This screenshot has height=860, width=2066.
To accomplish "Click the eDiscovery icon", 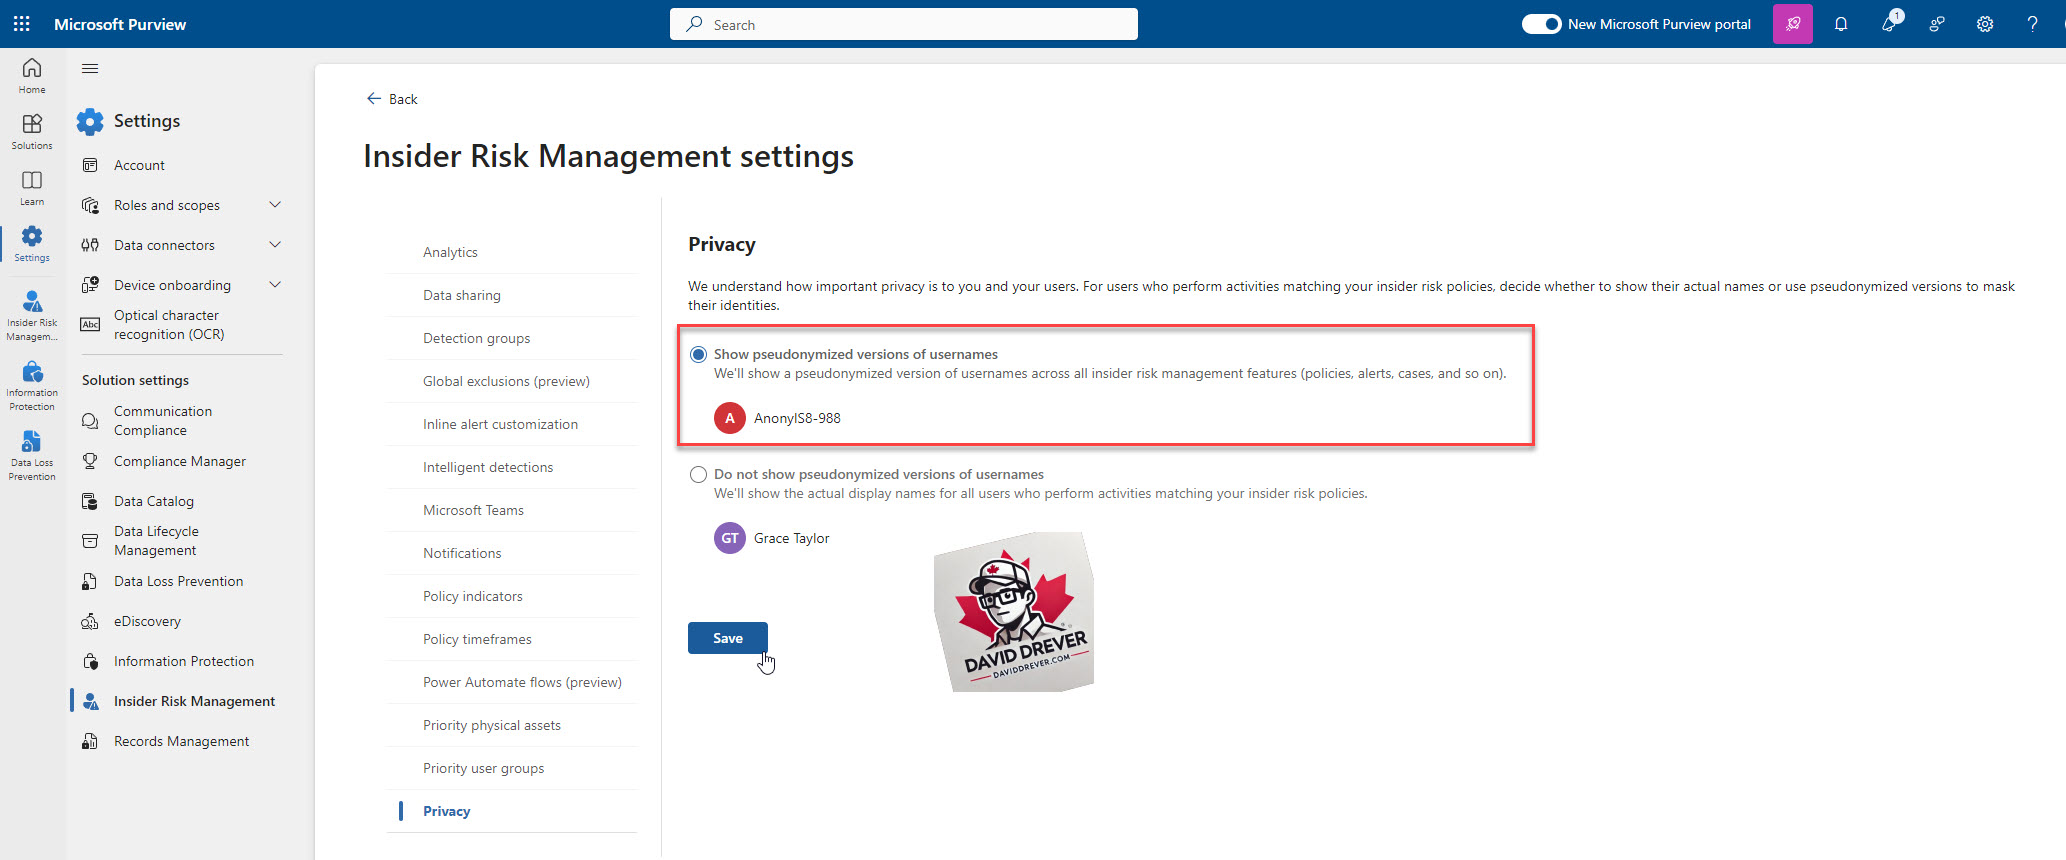I will [x=90, y=621].
